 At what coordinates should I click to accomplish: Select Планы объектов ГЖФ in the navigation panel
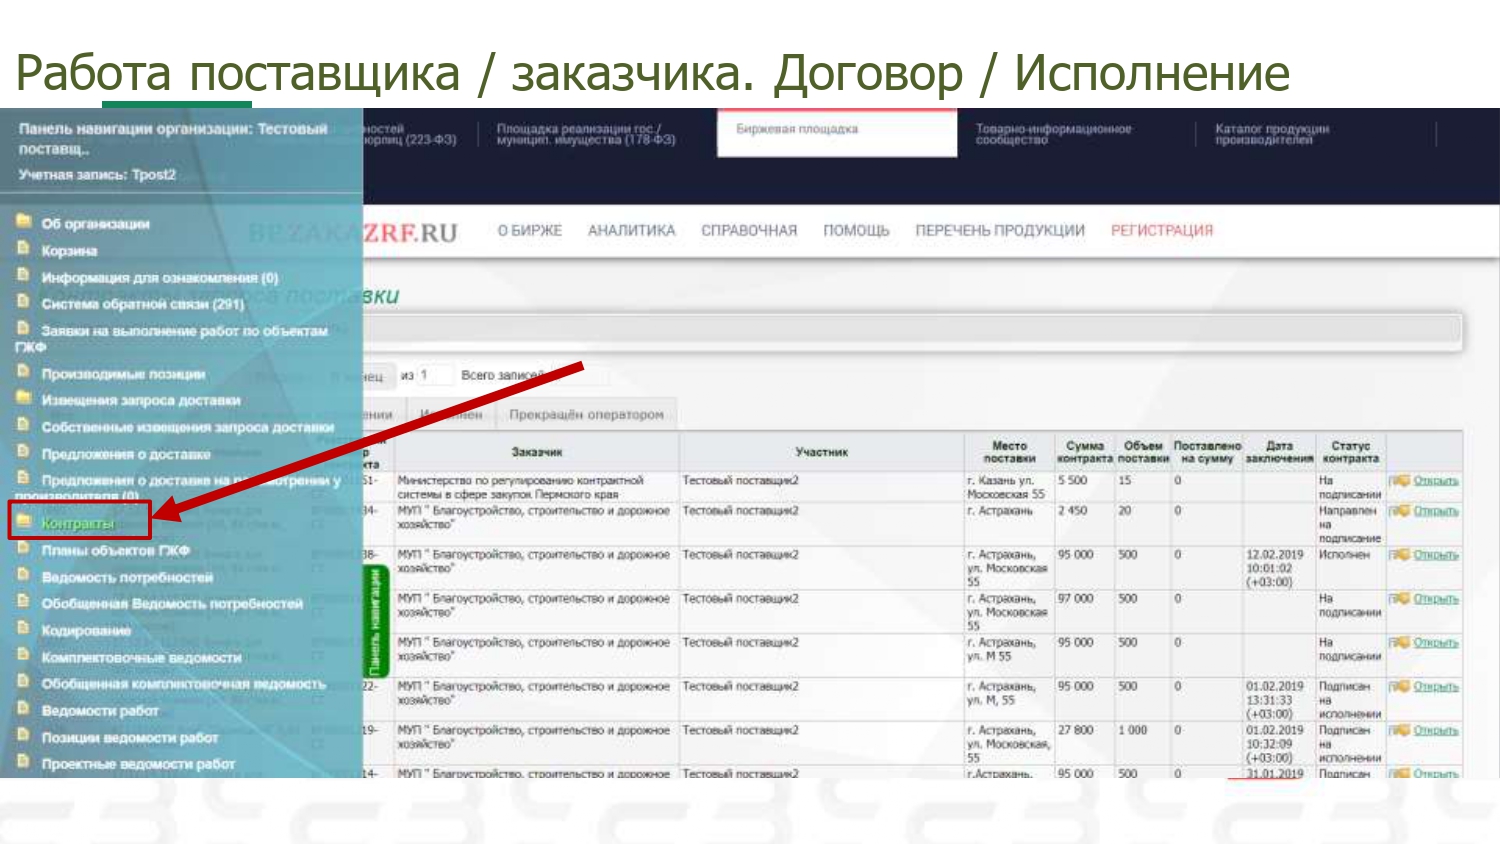[x=115, y=550]
